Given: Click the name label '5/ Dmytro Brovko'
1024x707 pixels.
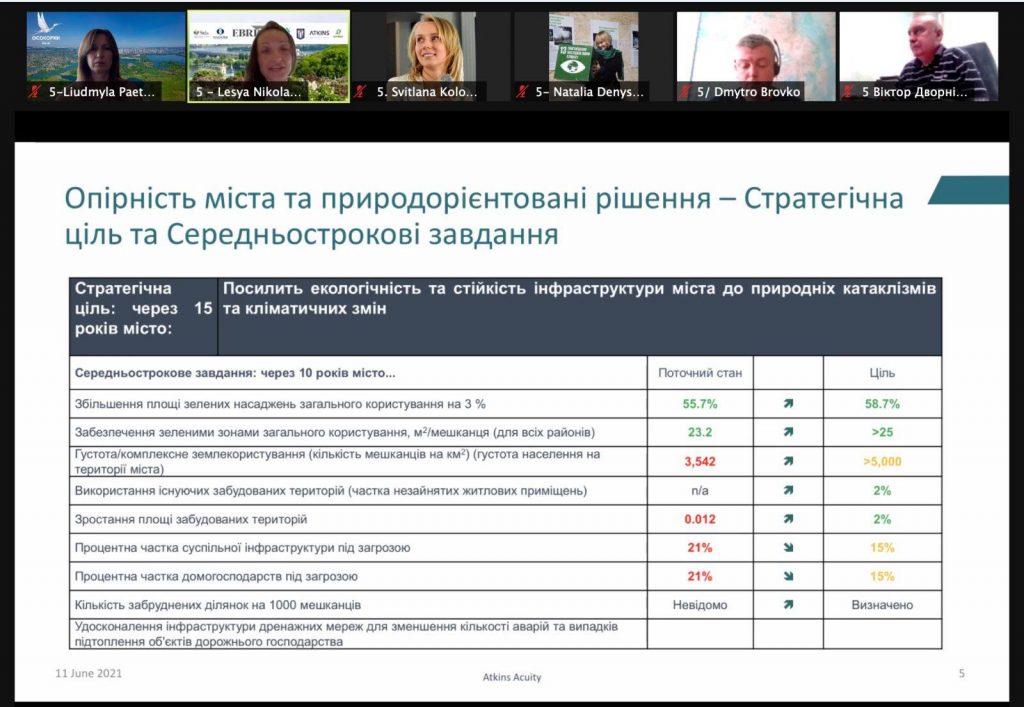Looking at the screenshot, I should pos(748,92).
